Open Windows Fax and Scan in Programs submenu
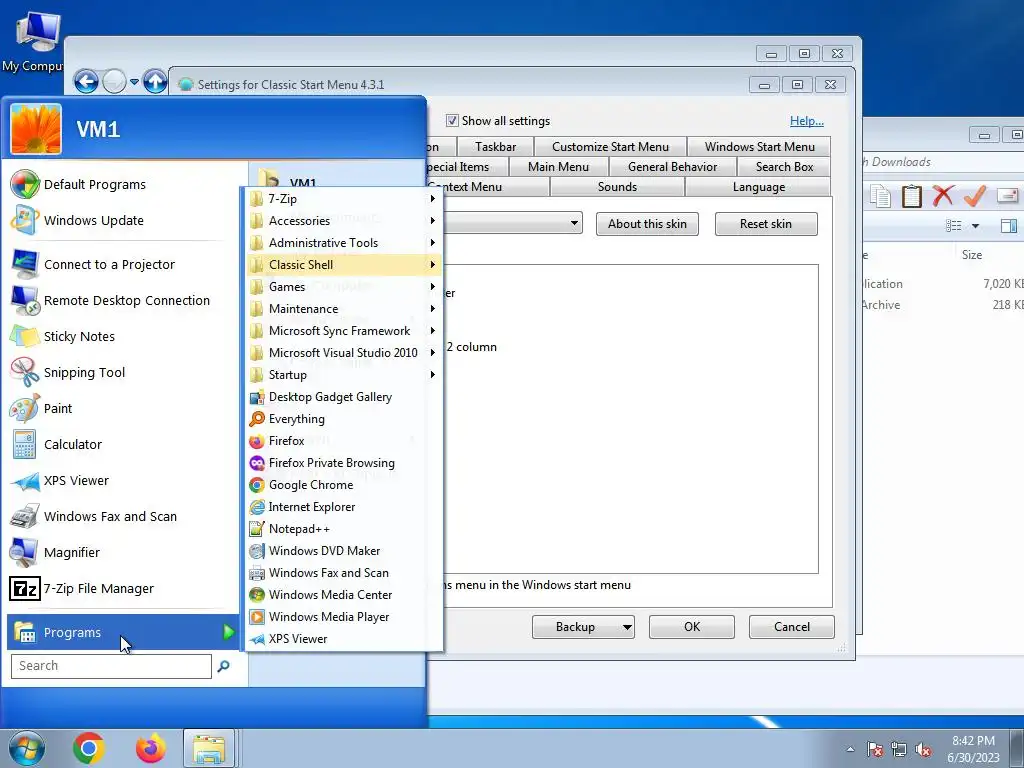 343,573
